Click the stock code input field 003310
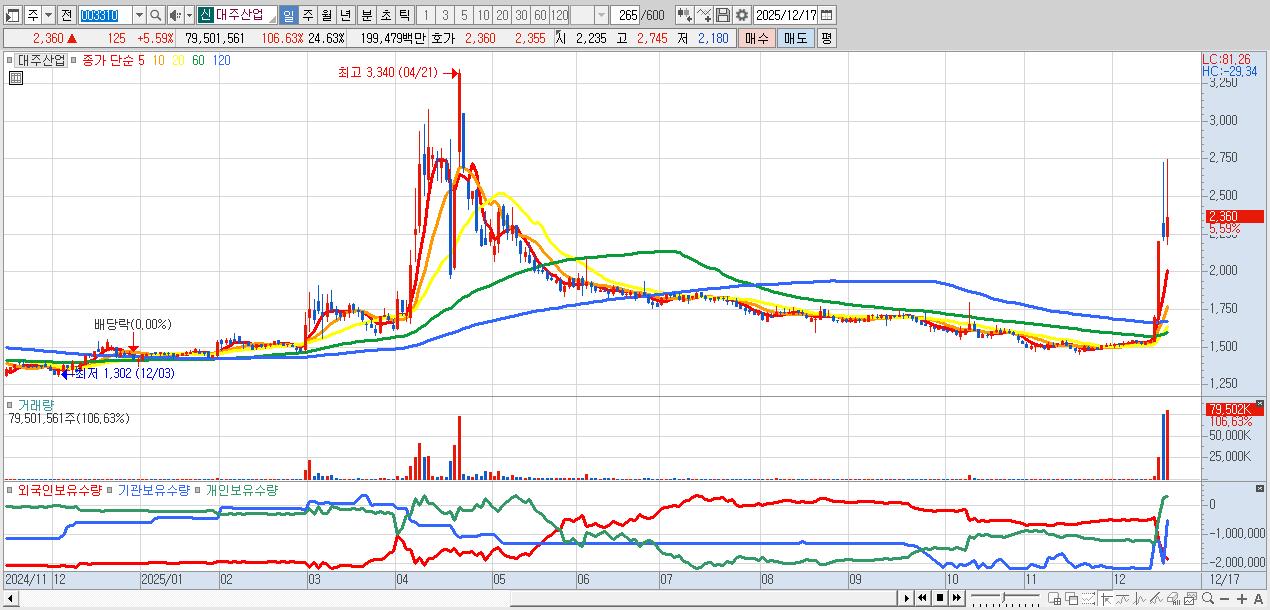 click(105, 15)
